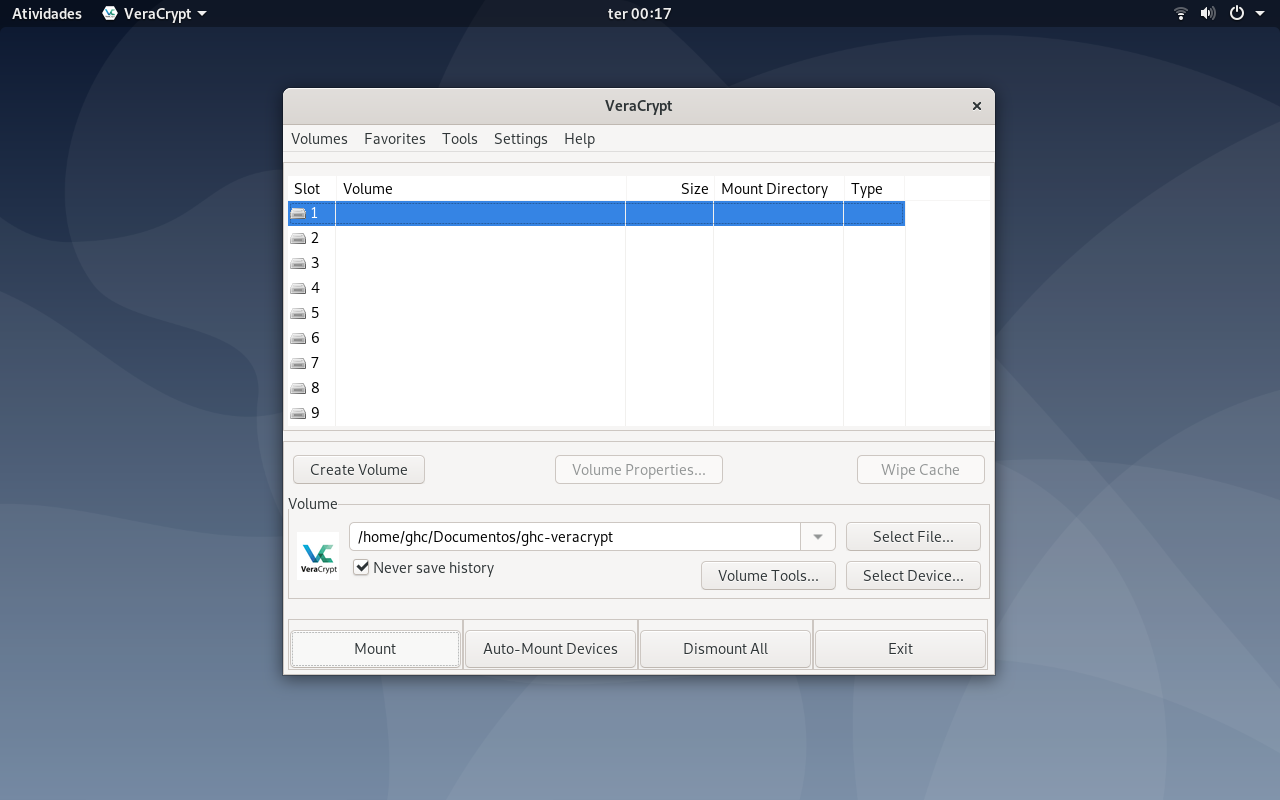Click Dismount All
The image size is (1280, 800).
pyautogui.click(x=725, y=649)
